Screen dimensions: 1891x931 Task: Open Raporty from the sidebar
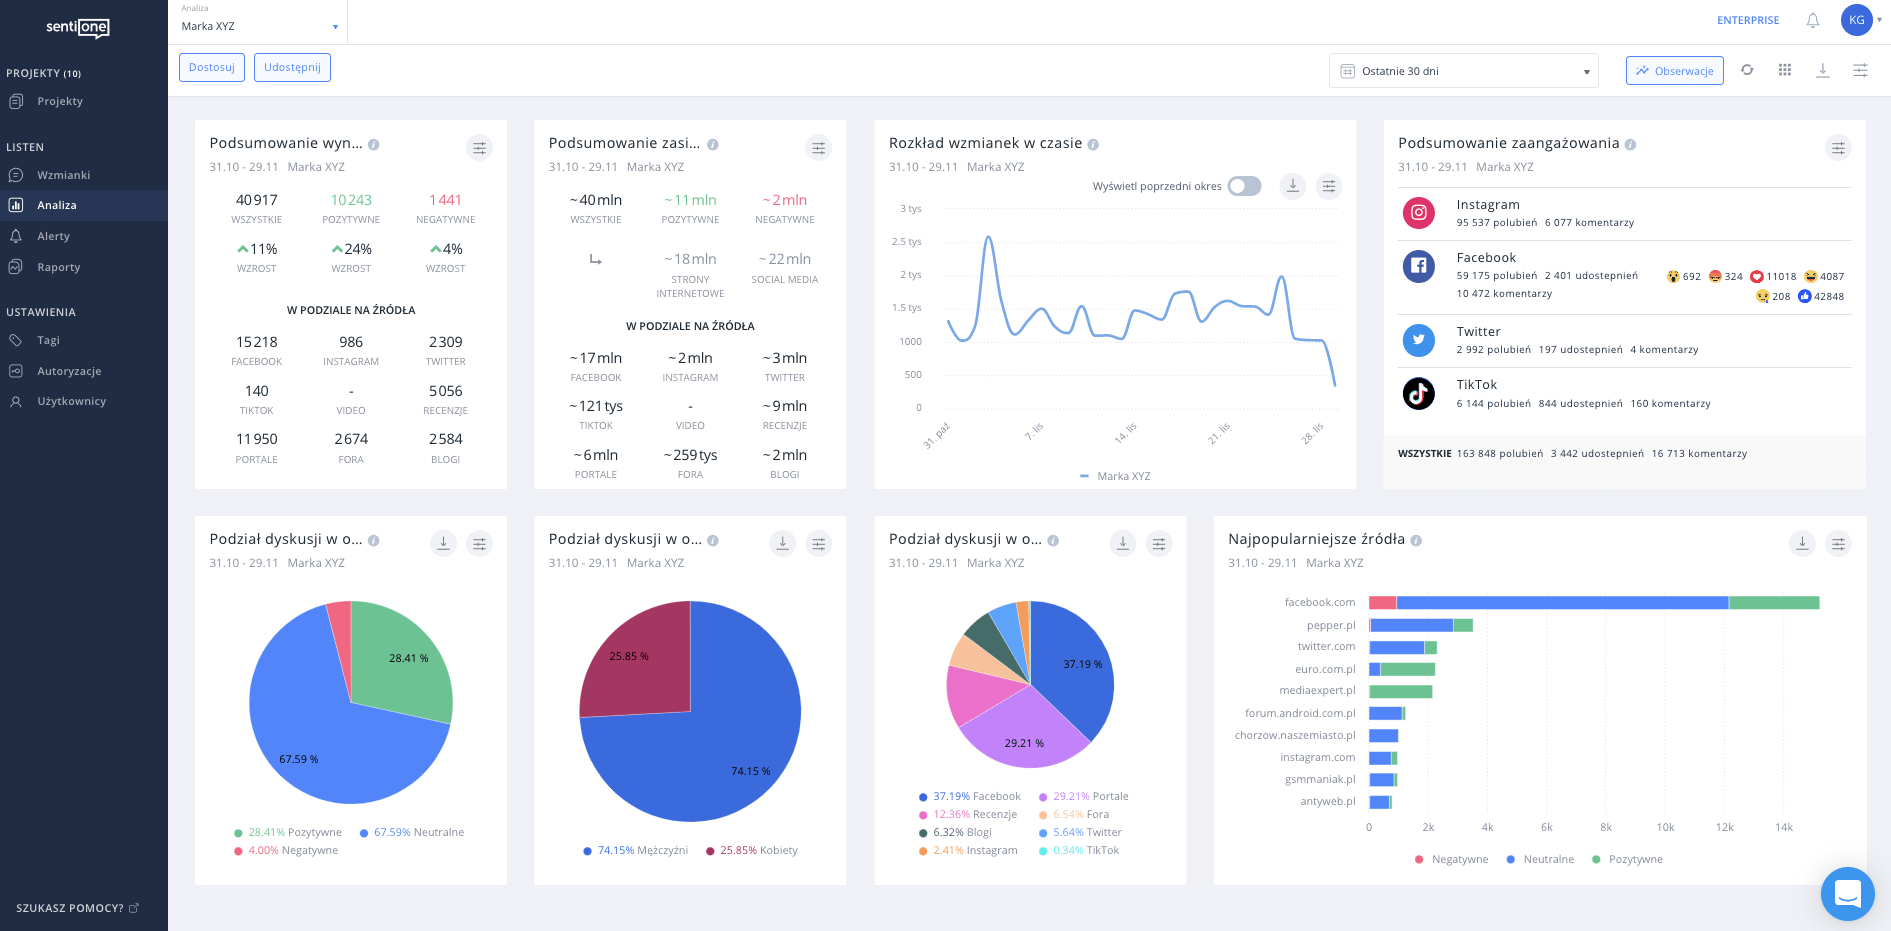[58, 267]
